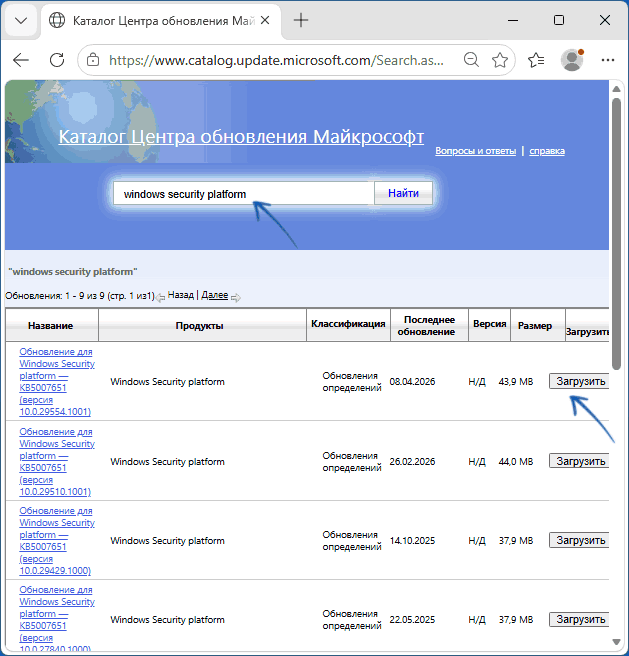Click the scrollbar up arrow

pyautogui.click(x=616, y=89)
